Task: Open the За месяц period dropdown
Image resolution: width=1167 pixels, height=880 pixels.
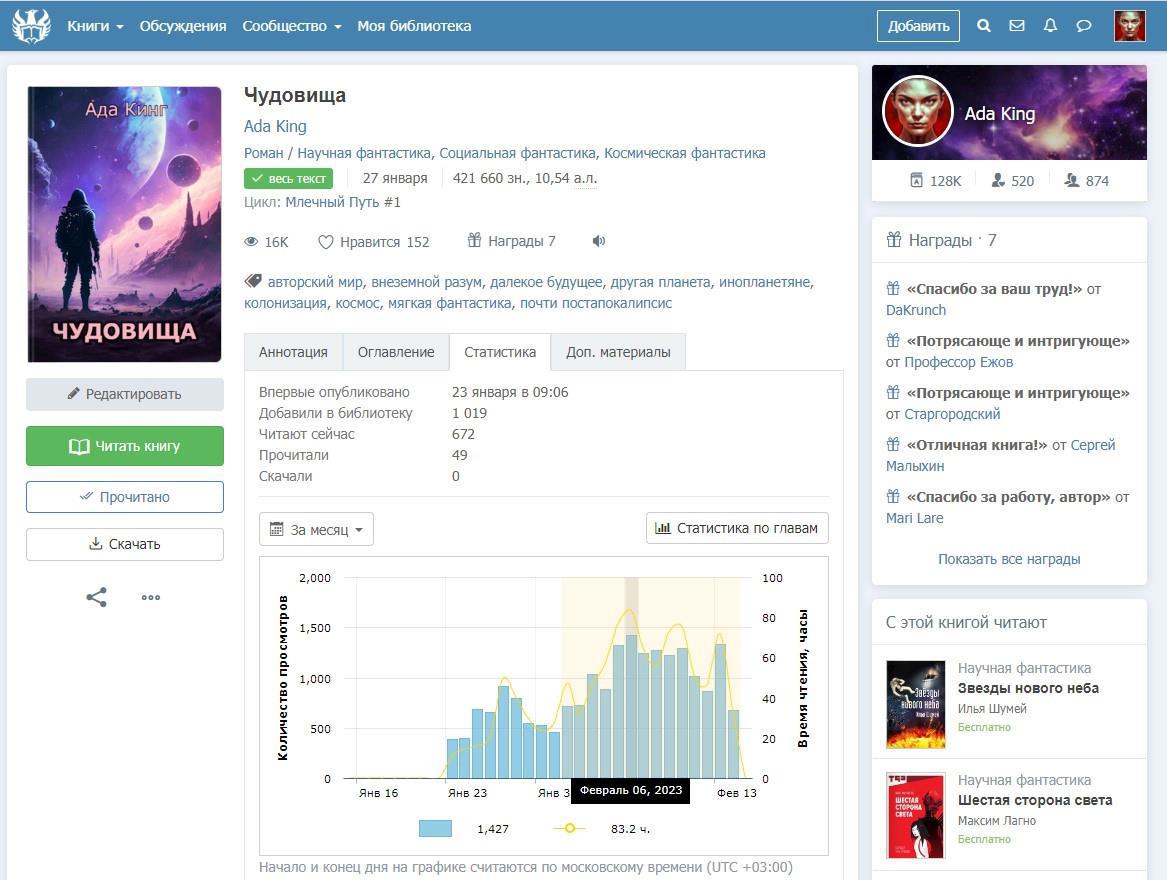Action: tap(316, 529)
